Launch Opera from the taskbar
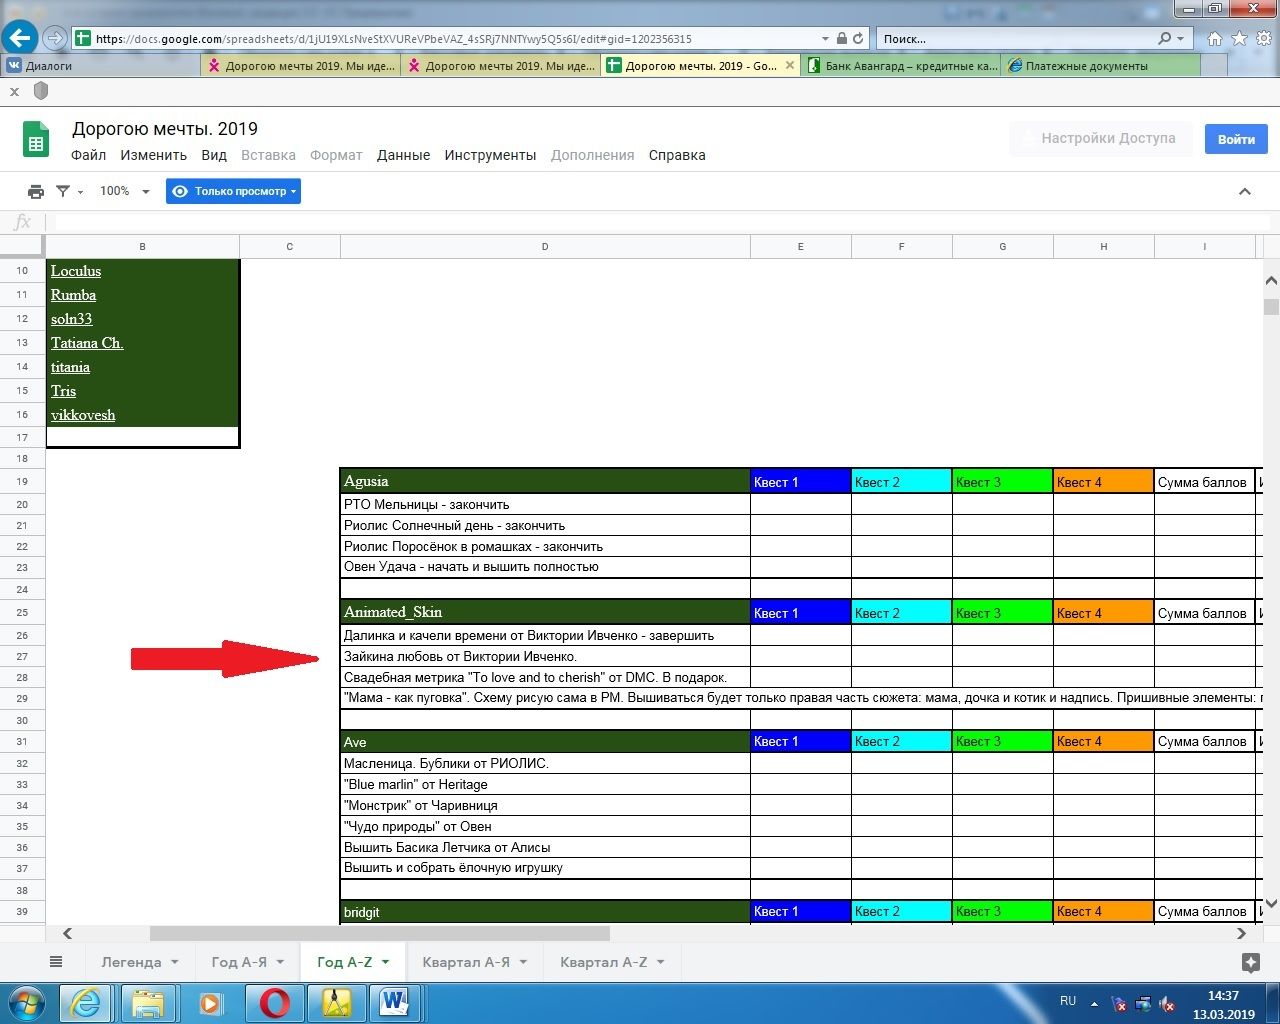The width and height of the screenshot is (1280, 1024). (274, 1001)
